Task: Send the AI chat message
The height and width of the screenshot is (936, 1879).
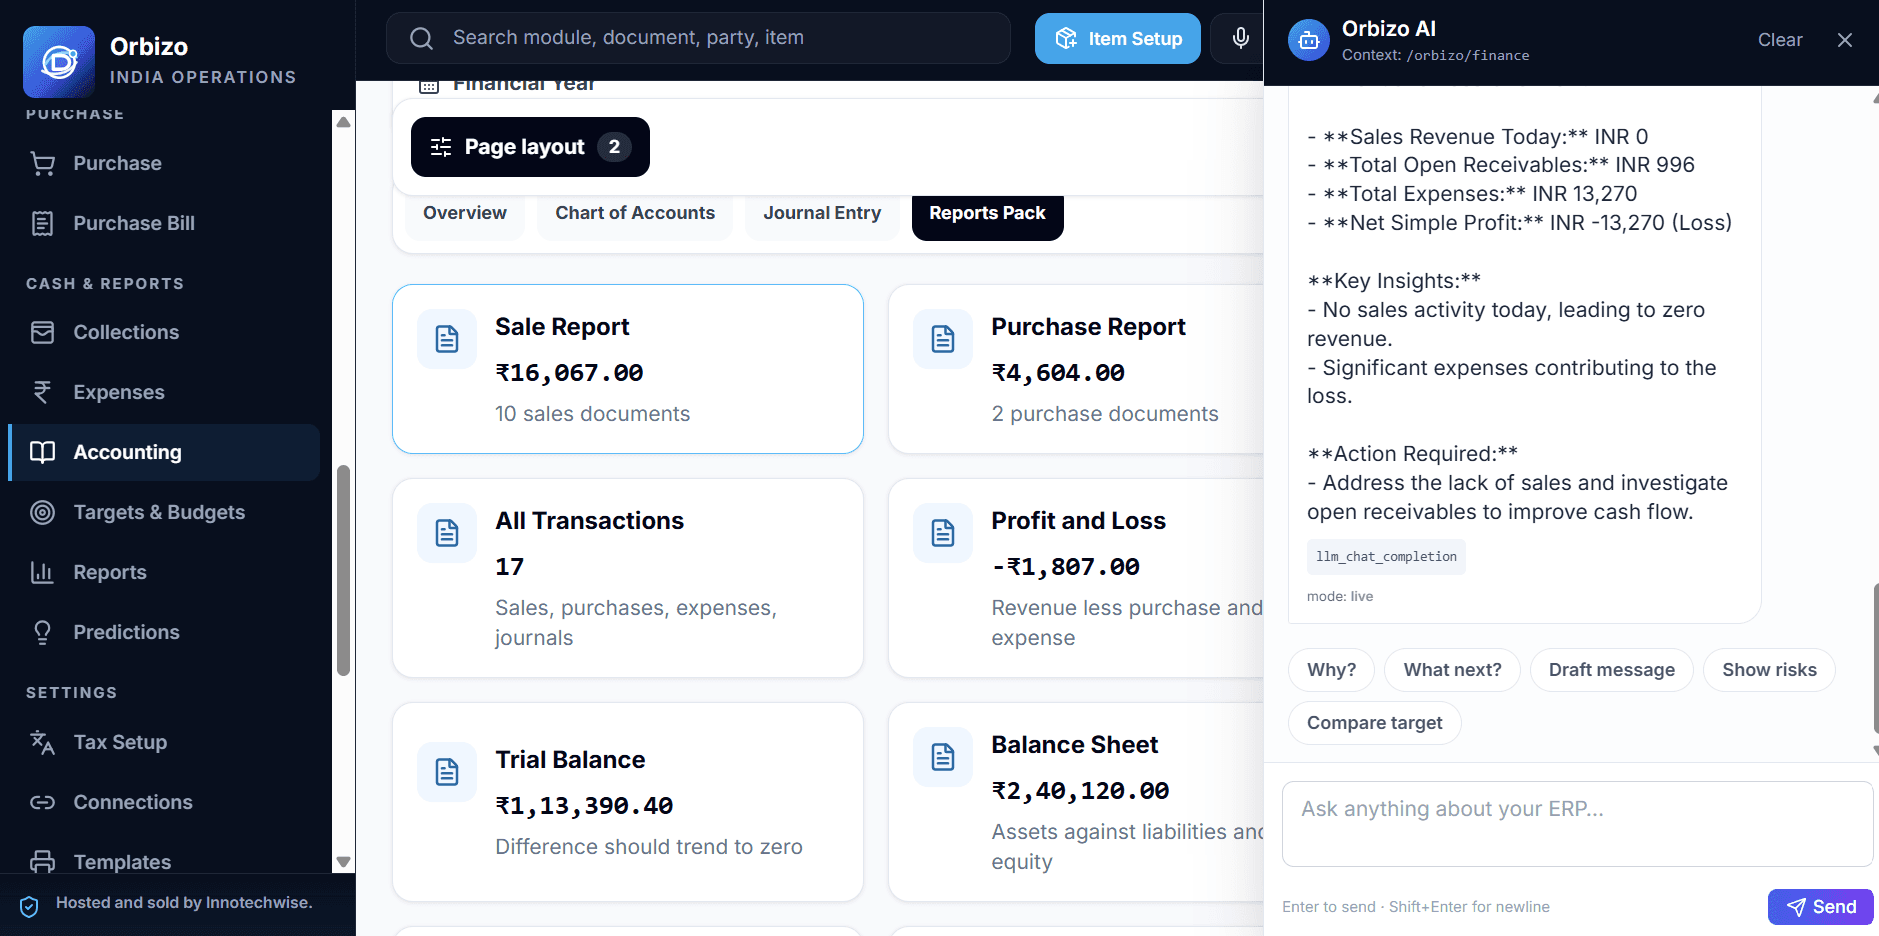Action: click(x=1821, y=907)
